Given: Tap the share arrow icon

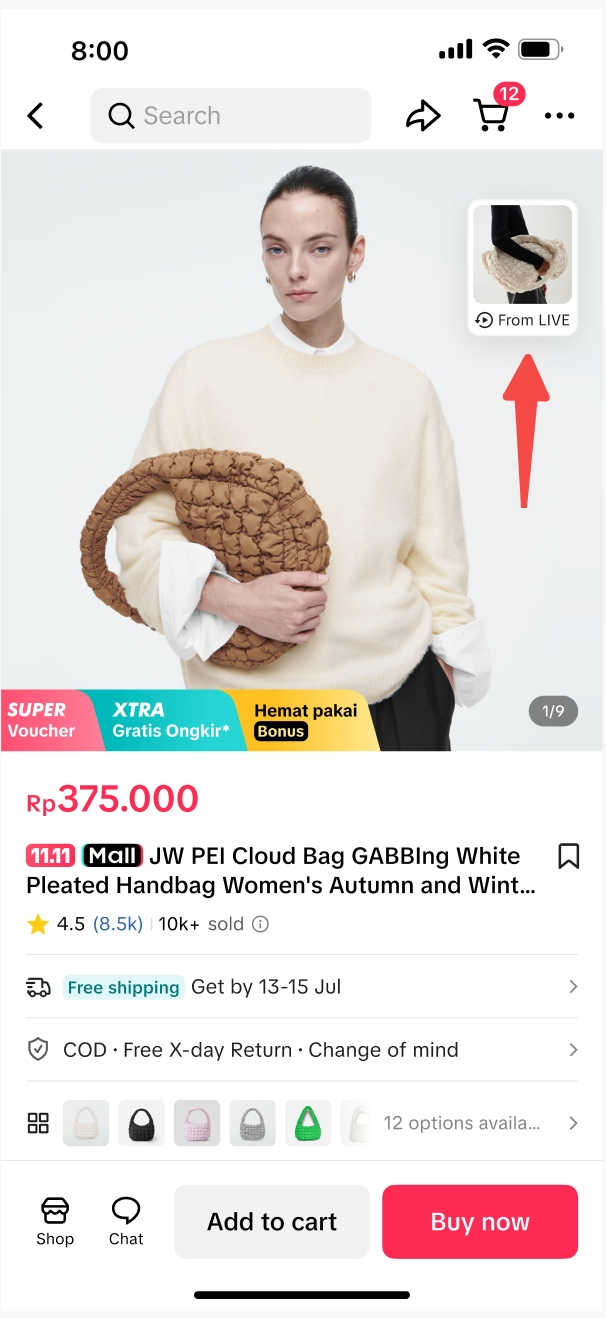Looking at the screenshot, I should click(x=423, y=116).
